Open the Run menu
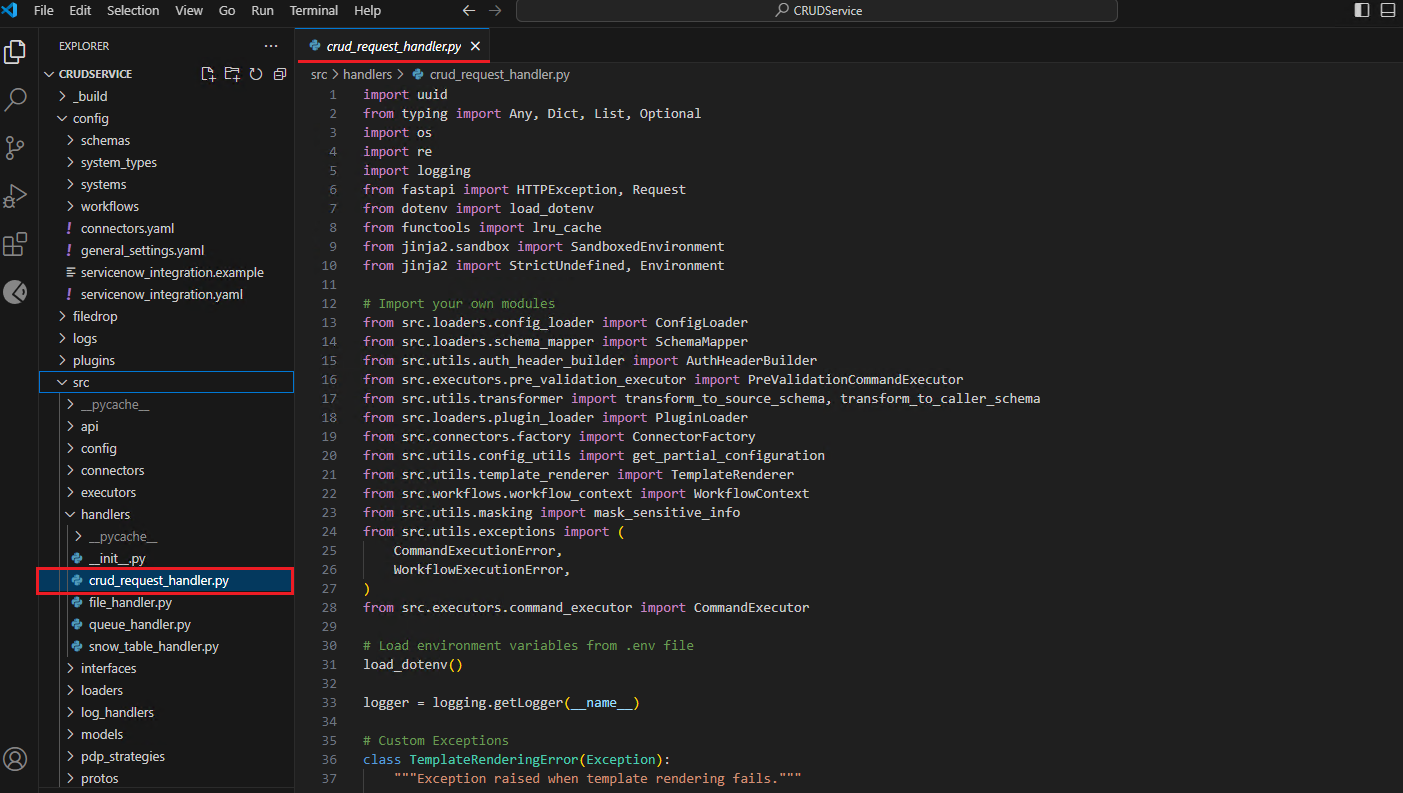Image resolution: width=1403 pixels, height=793 pixels. point(263,10)
